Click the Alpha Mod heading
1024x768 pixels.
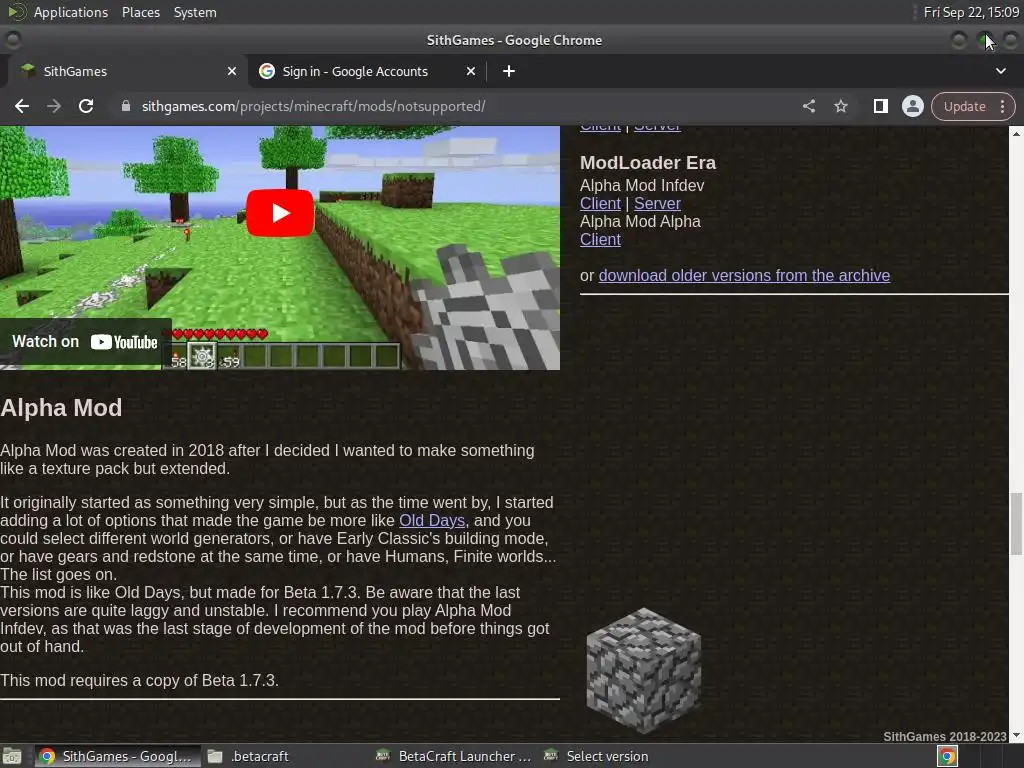tap(61, 408)
